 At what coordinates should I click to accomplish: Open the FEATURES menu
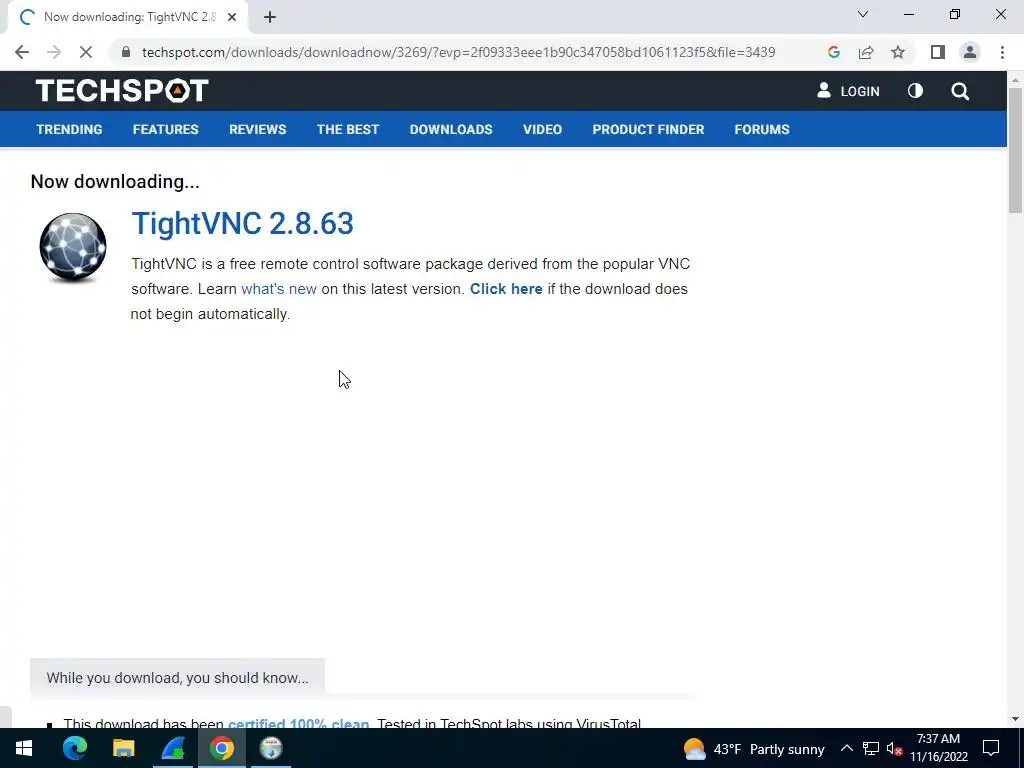point(165,129)
